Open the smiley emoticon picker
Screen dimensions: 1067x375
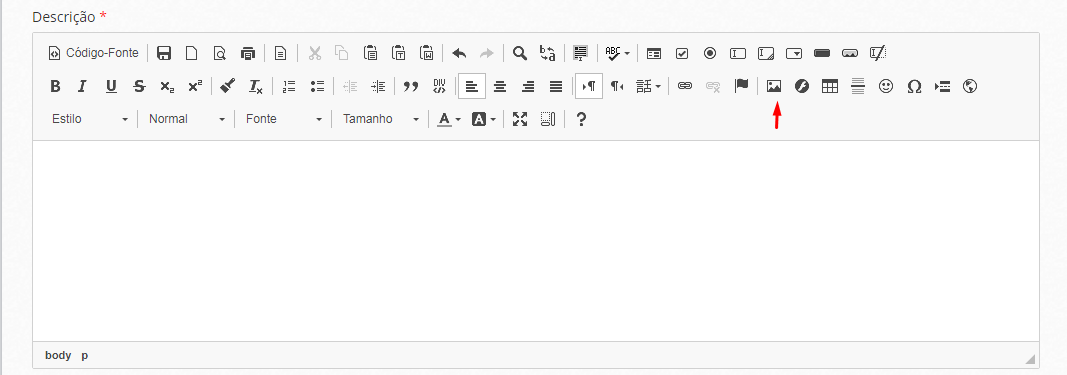(x=885, y=86)
